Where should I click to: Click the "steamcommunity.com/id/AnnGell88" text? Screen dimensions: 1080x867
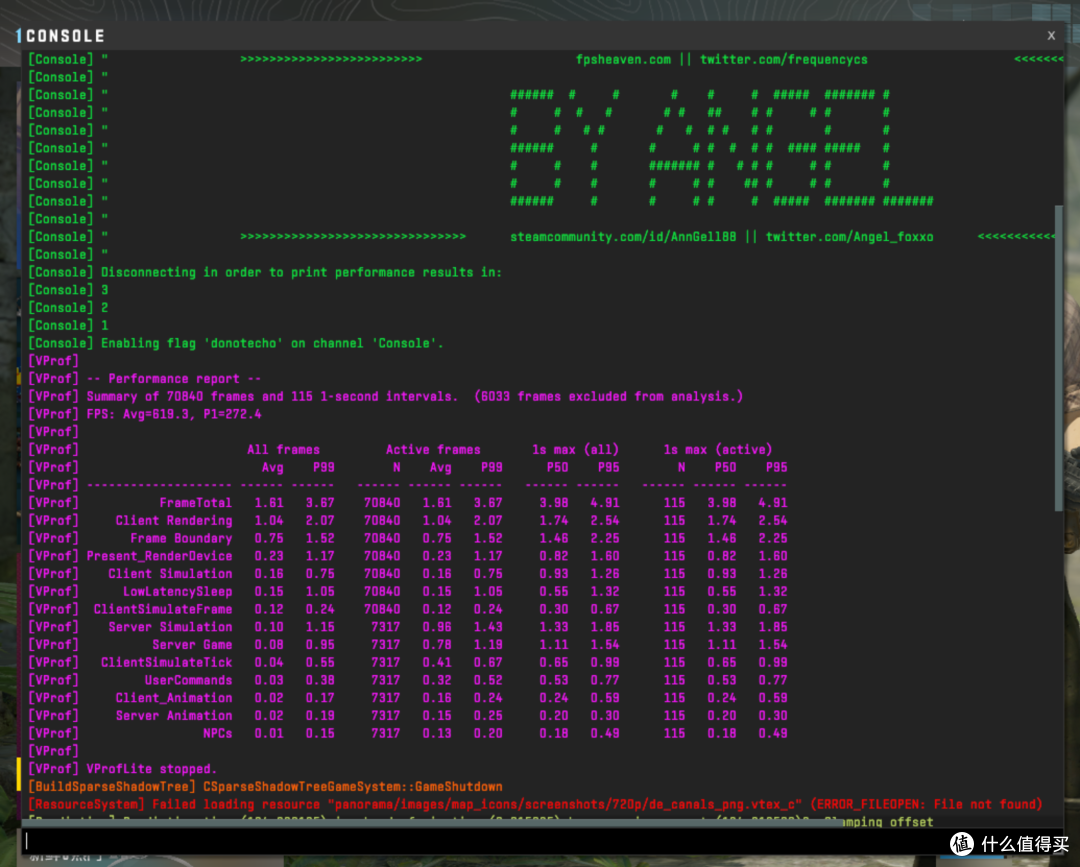coord(623,237)
